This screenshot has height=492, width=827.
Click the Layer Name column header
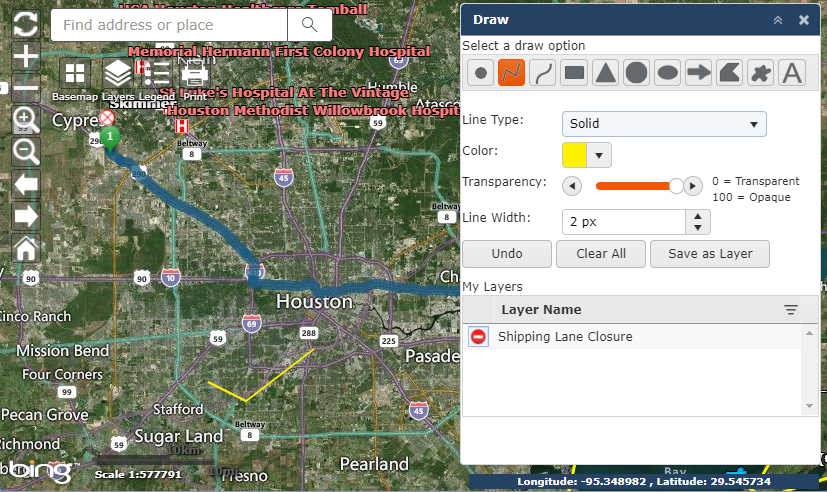tap(648, 310)
